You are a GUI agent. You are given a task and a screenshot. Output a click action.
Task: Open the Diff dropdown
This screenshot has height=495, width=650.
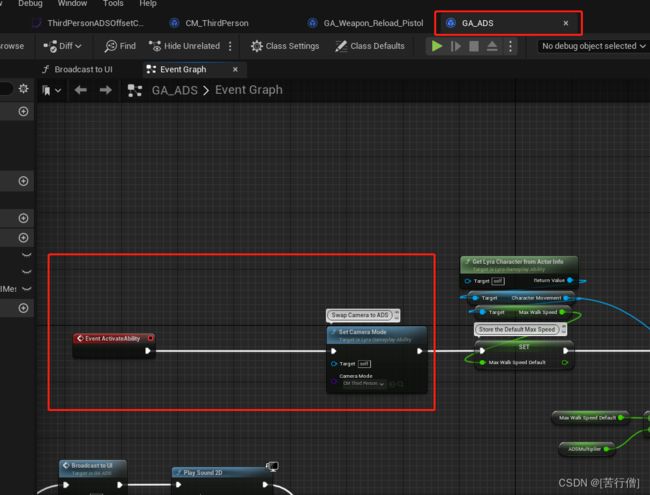[62, 46]
